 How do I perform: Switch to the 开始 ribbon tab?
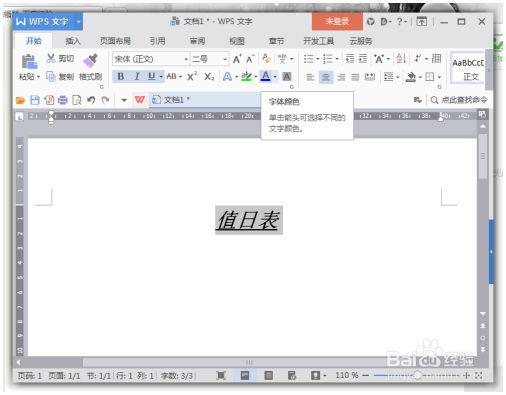click(34, 41)
